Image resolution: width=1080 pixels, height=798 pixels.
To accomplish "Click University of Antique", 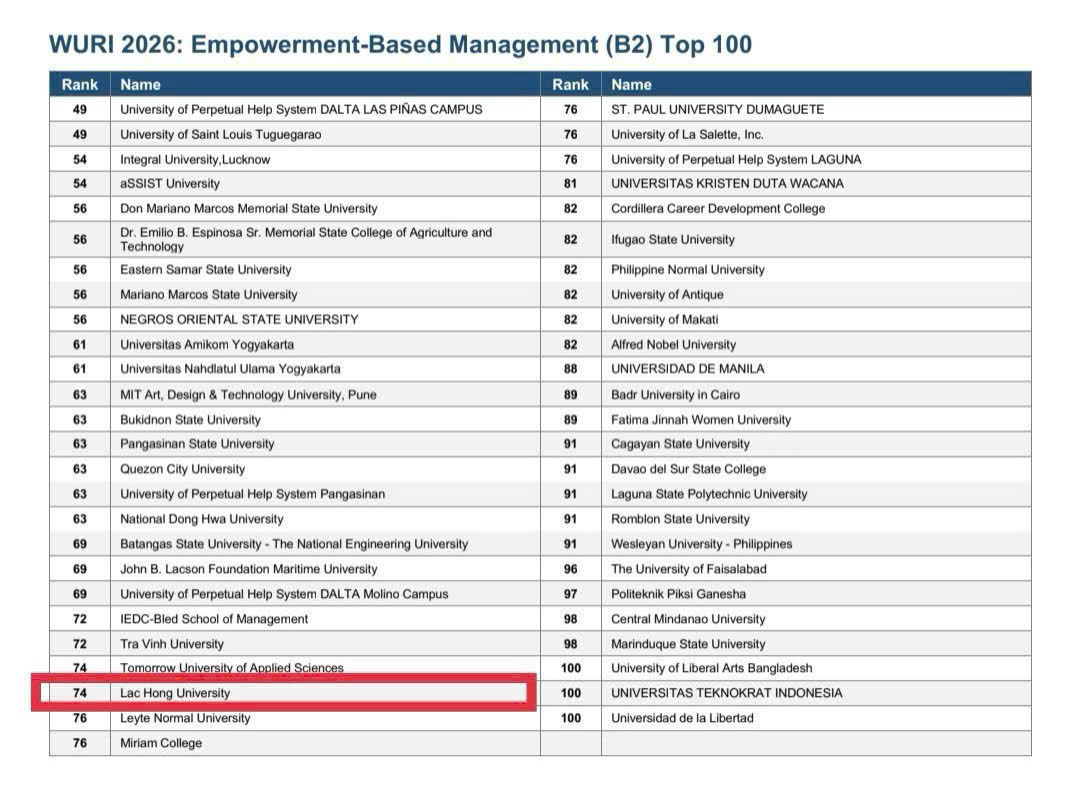I will point(667,295).
